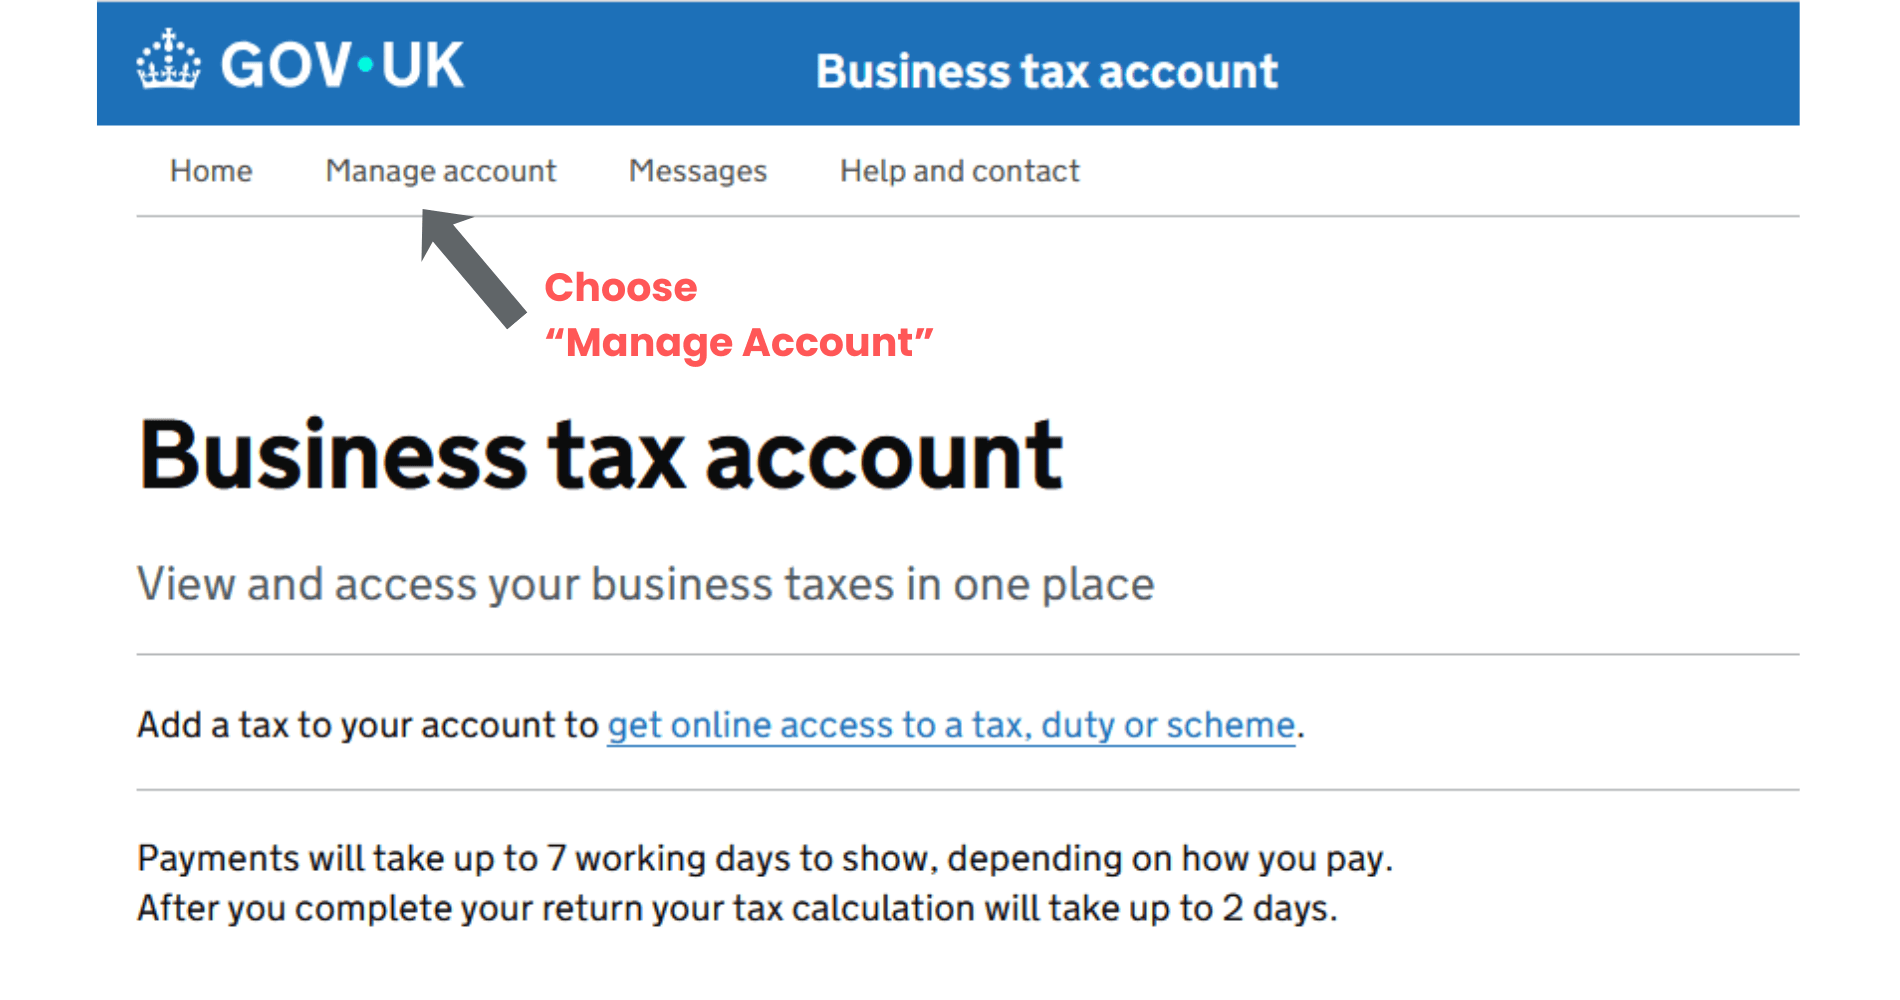The image size is (1900, 1000).
Task: Follow the get online access to a tax link
Action: pyautogui.click(x=950, y=725)
